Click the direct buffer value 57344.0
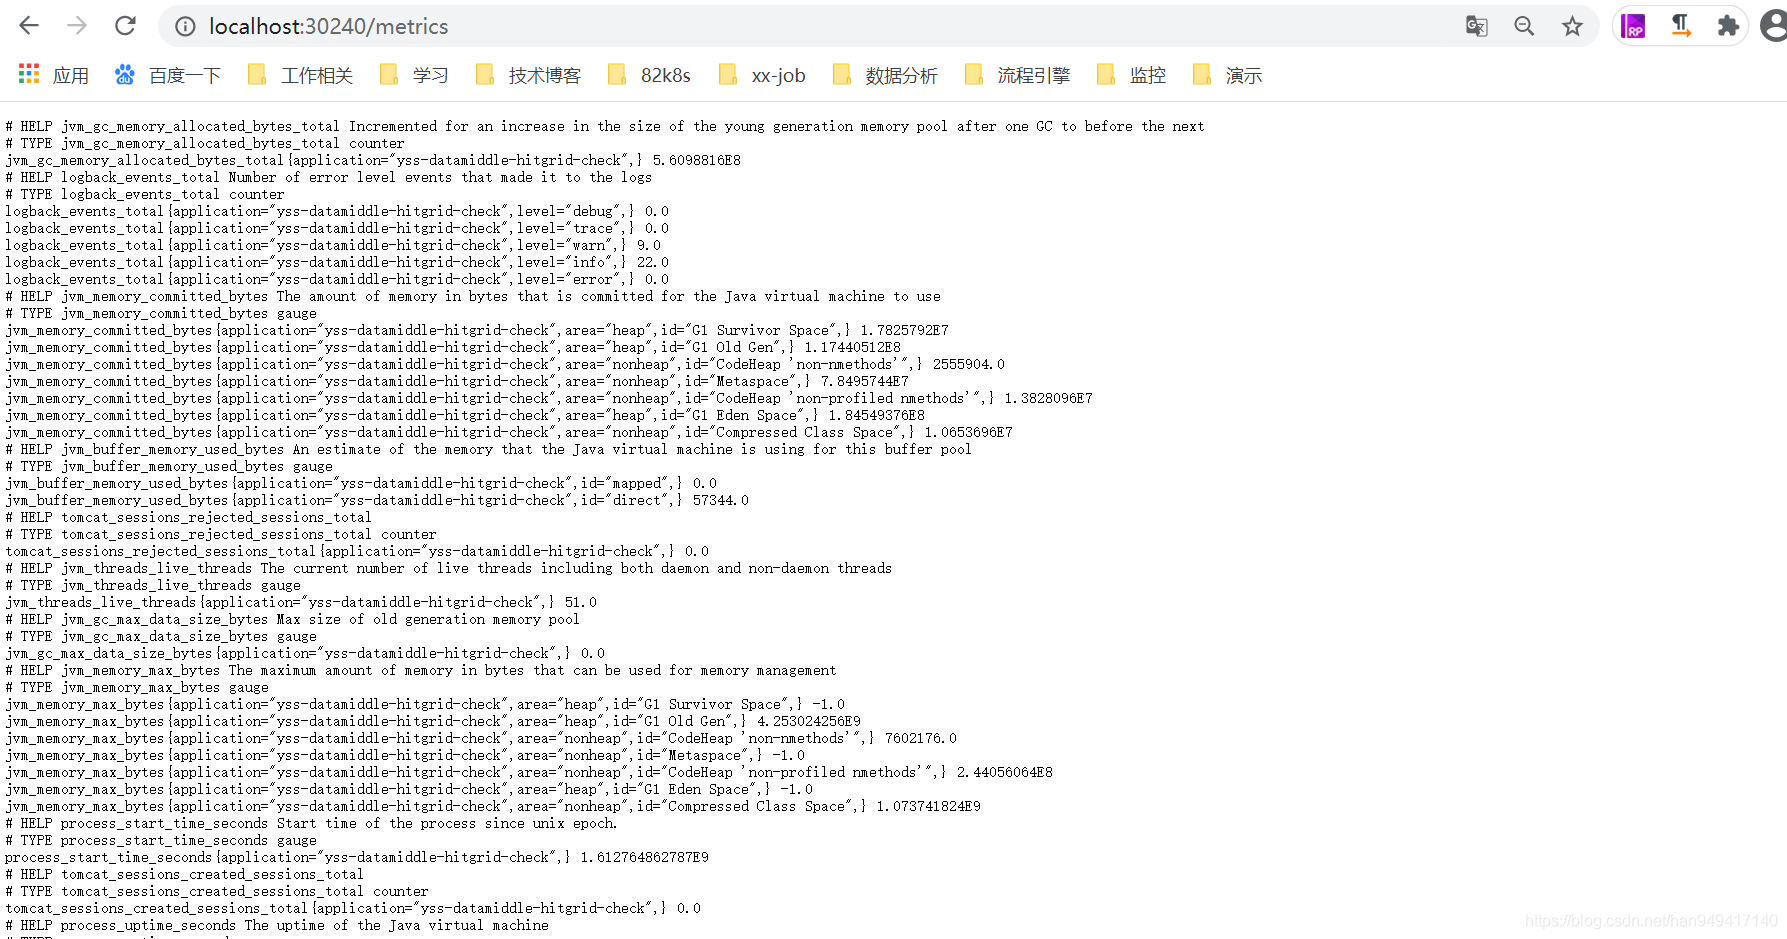 pos(720,500)
